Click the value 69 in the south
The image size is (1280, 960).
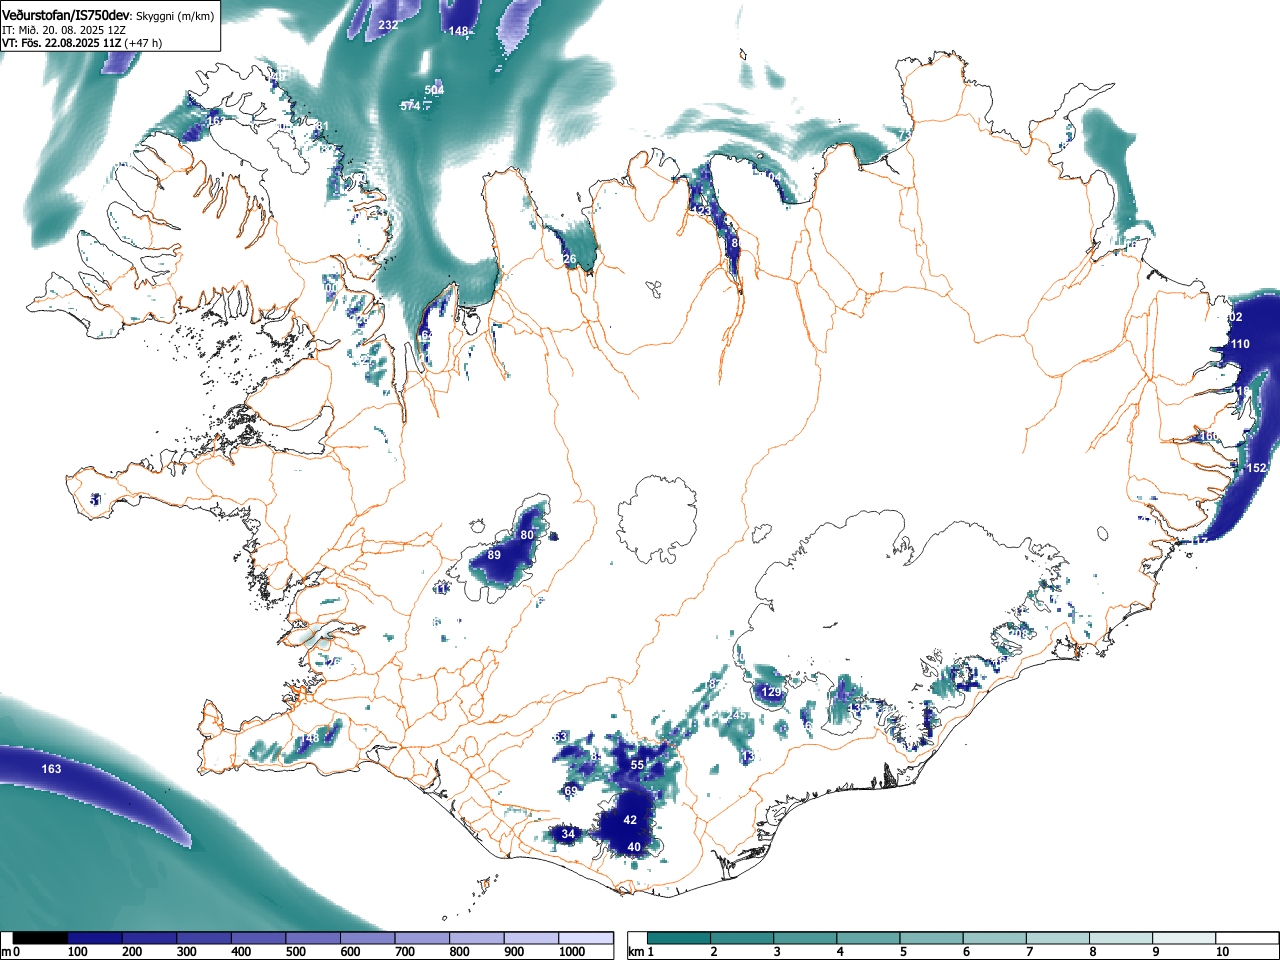click(571, 791)
